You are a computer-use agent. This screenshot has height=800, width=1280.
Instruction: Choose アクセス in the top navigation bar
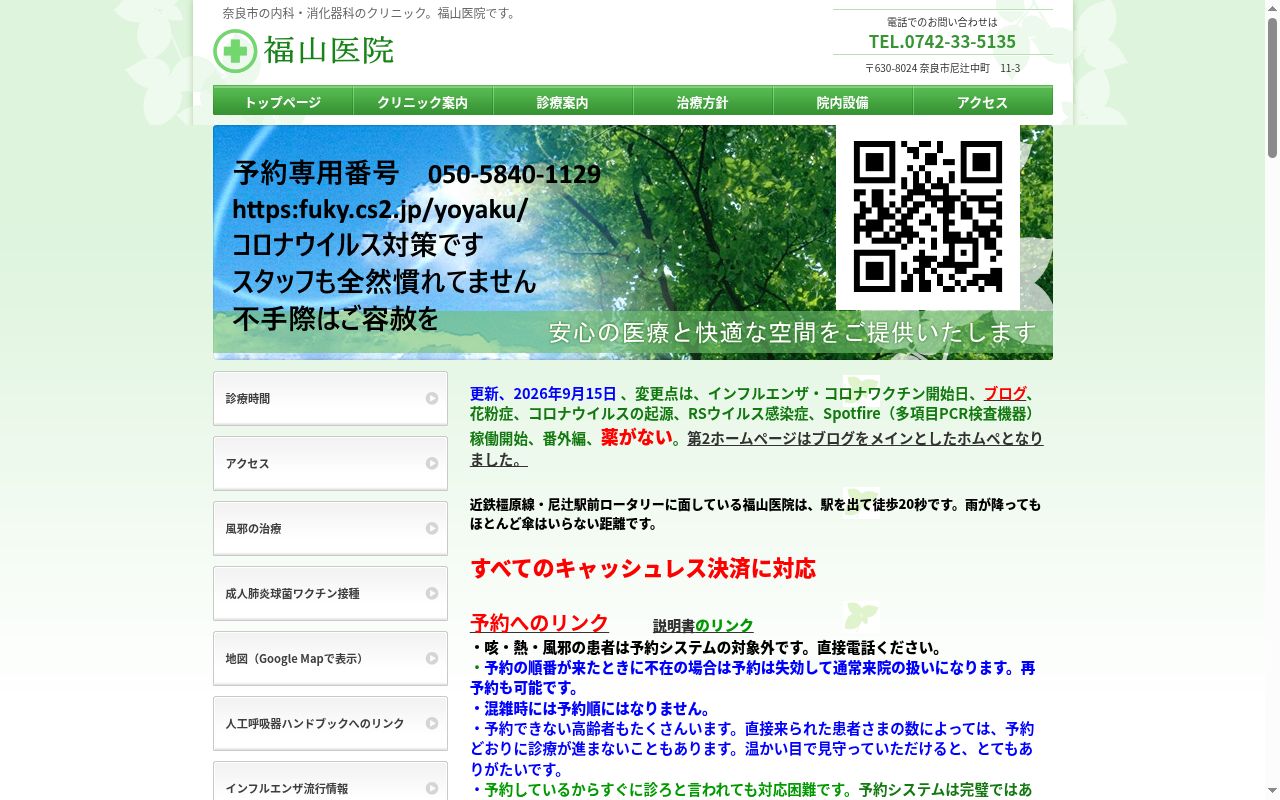click(x=983, y=101)
